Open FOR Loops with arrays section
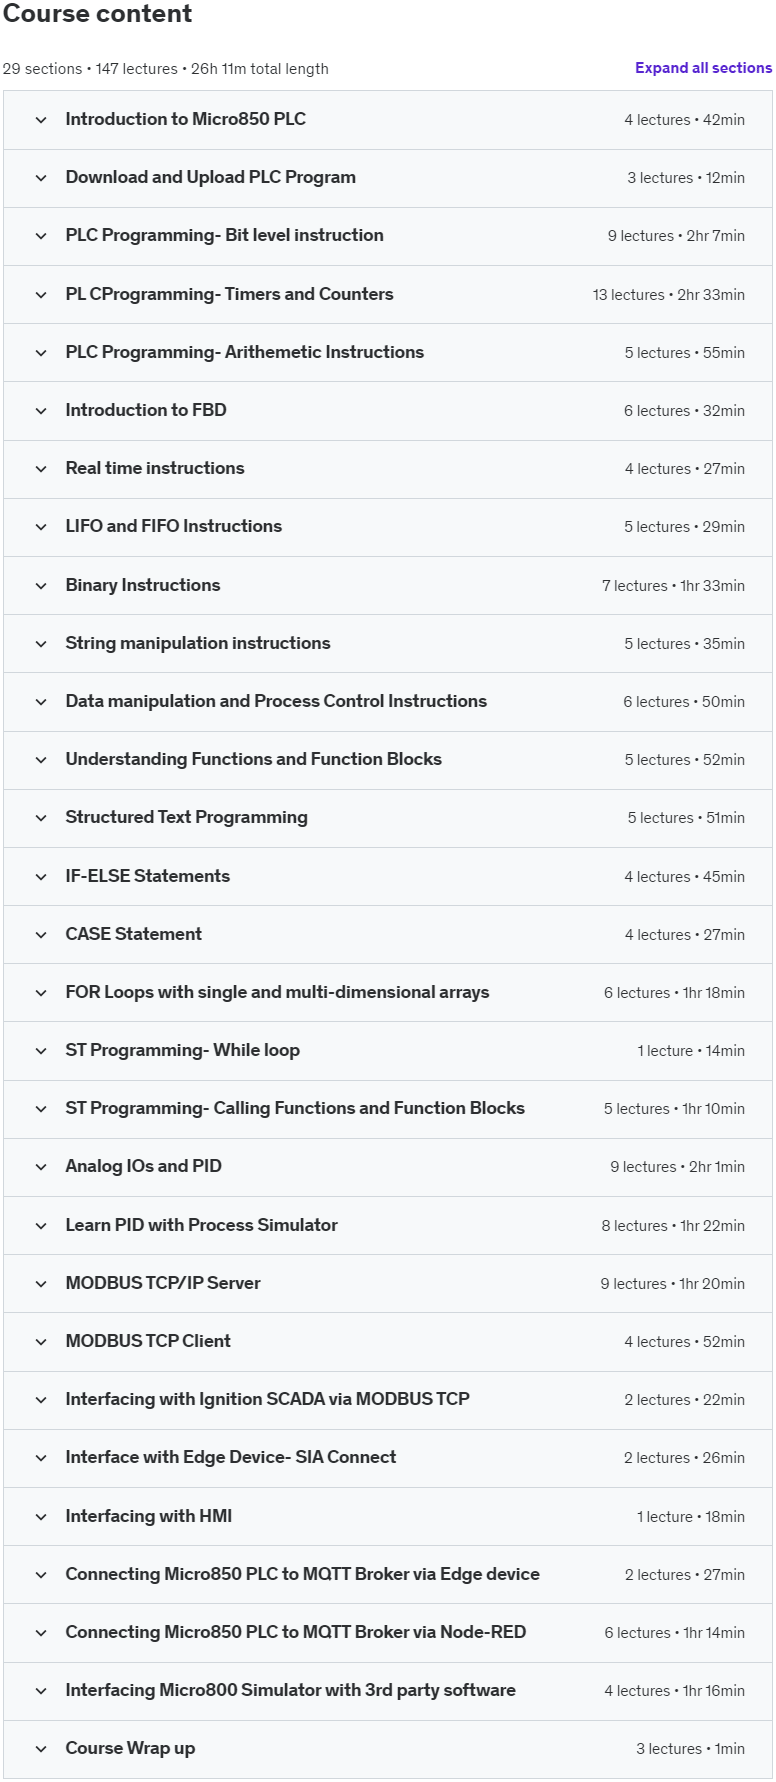This screenshot has width=776, height=1782. (x=277, y=992)
